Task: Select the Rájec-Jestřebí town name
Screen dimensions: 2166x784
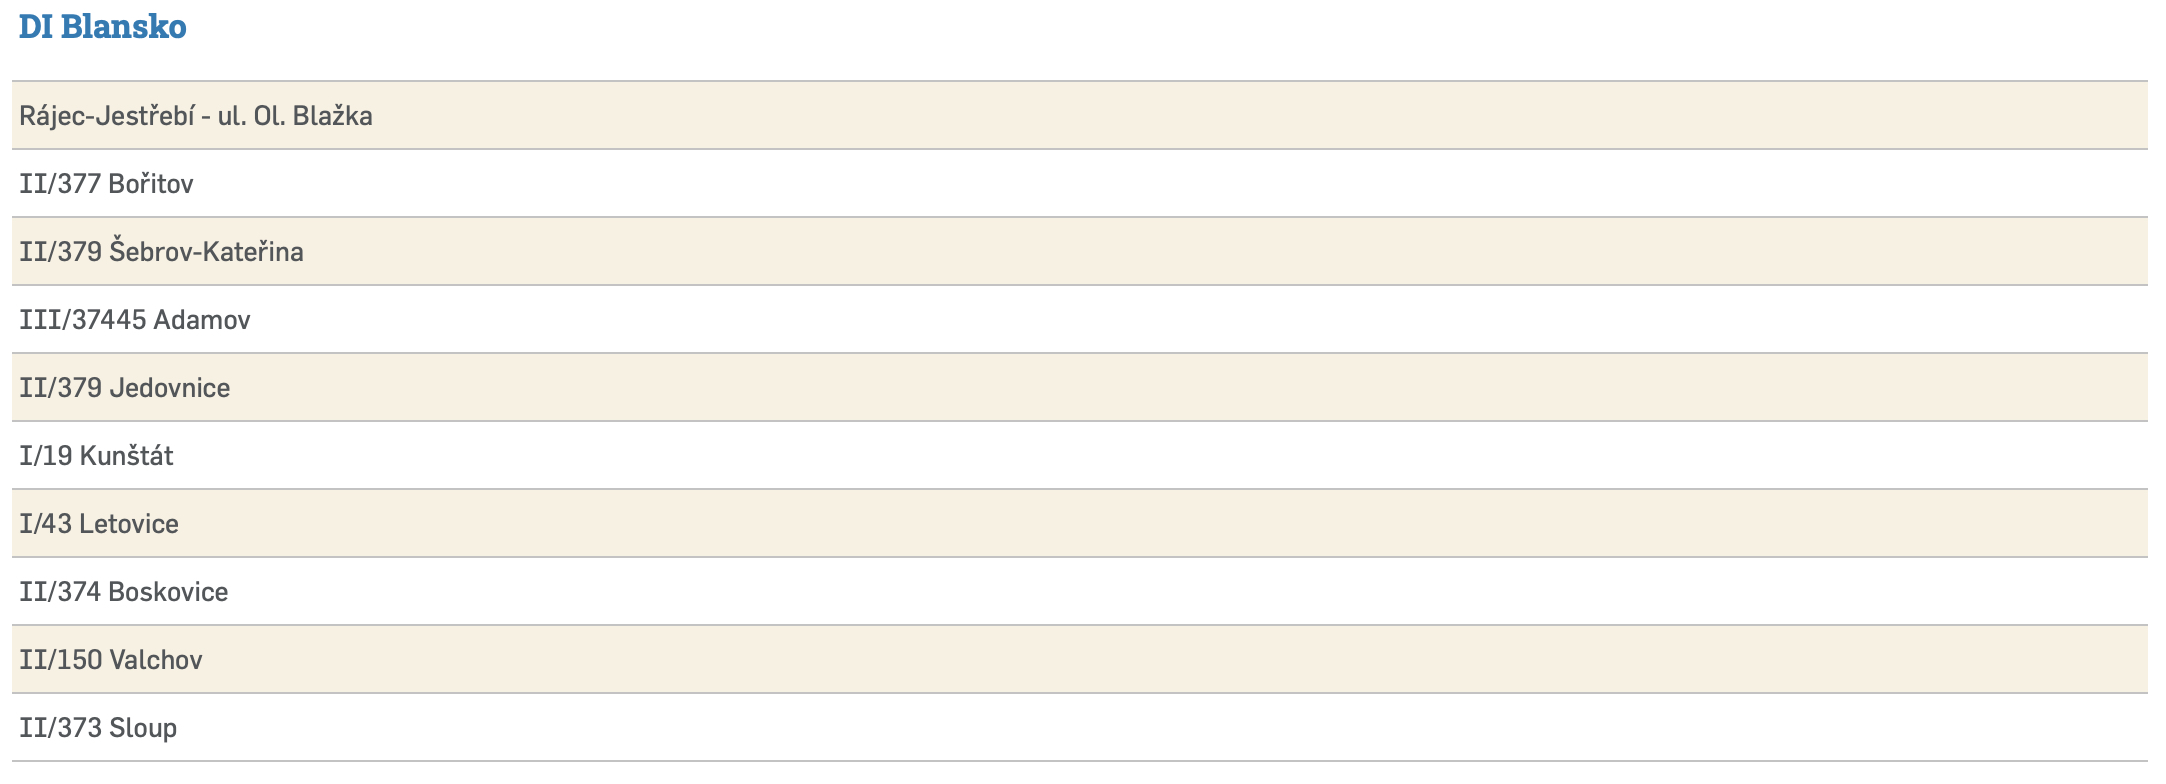Action: point(105,116)
